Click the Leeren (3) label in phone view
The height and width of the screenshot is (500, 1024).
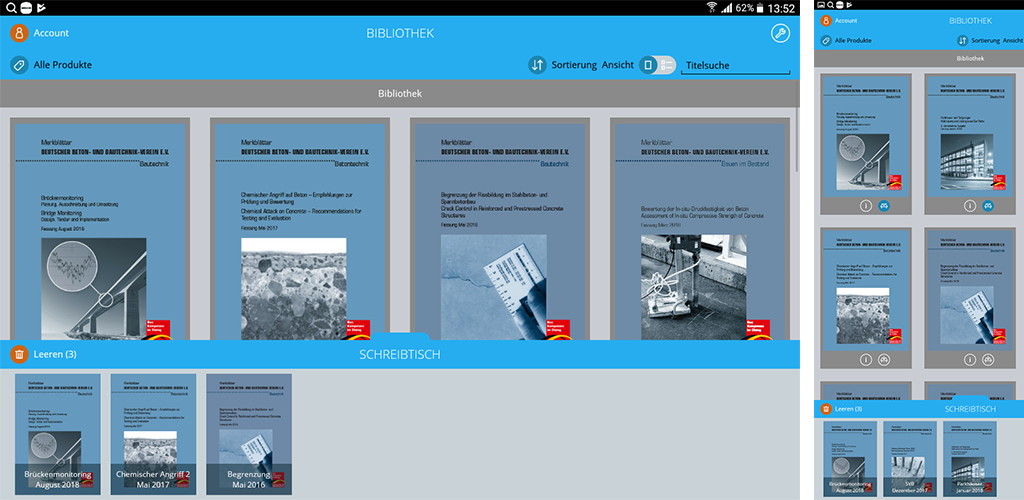point(848,409)
